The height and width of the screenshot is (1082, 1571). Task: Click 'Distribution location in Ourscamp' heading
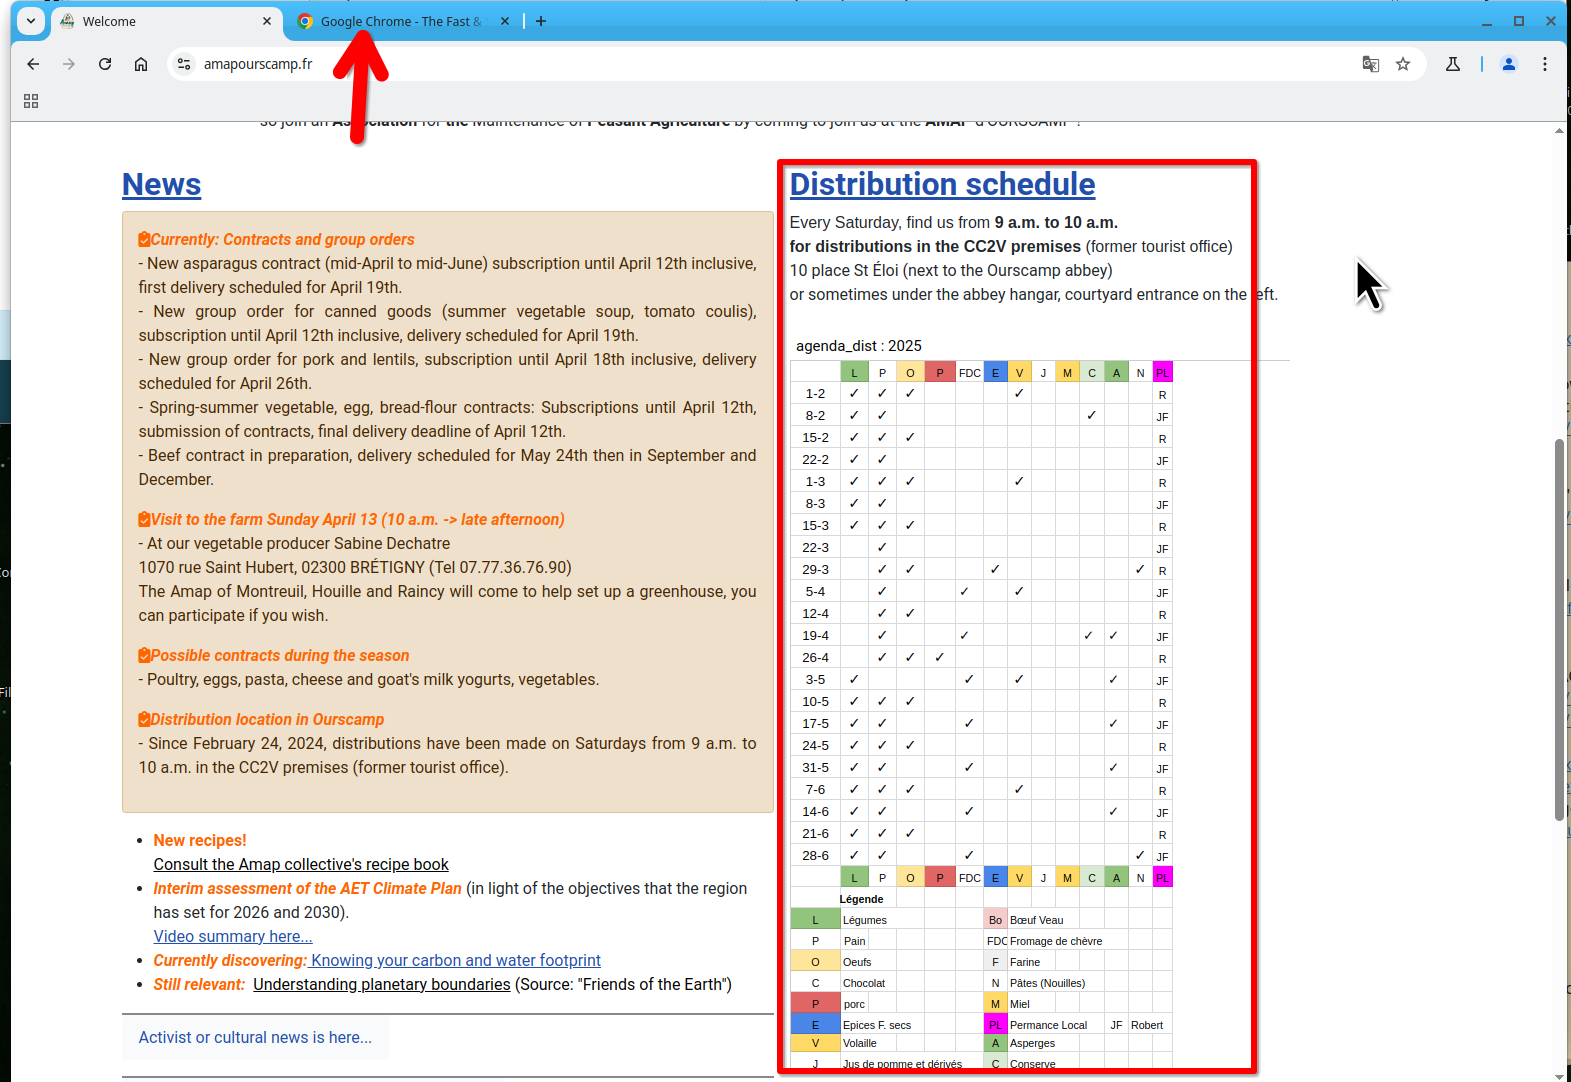point(267,720)
